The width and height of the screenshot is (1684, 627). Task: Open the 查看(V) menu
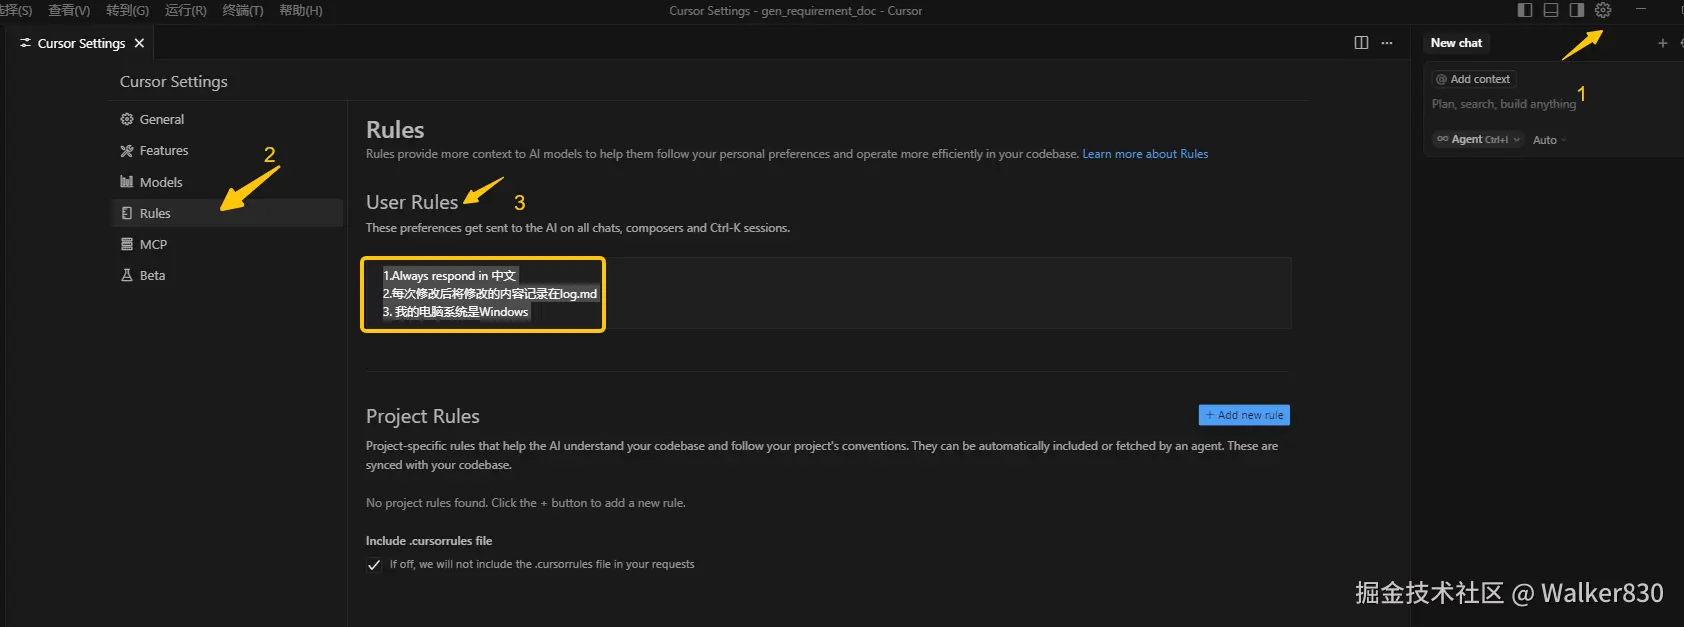coord(69,10)
